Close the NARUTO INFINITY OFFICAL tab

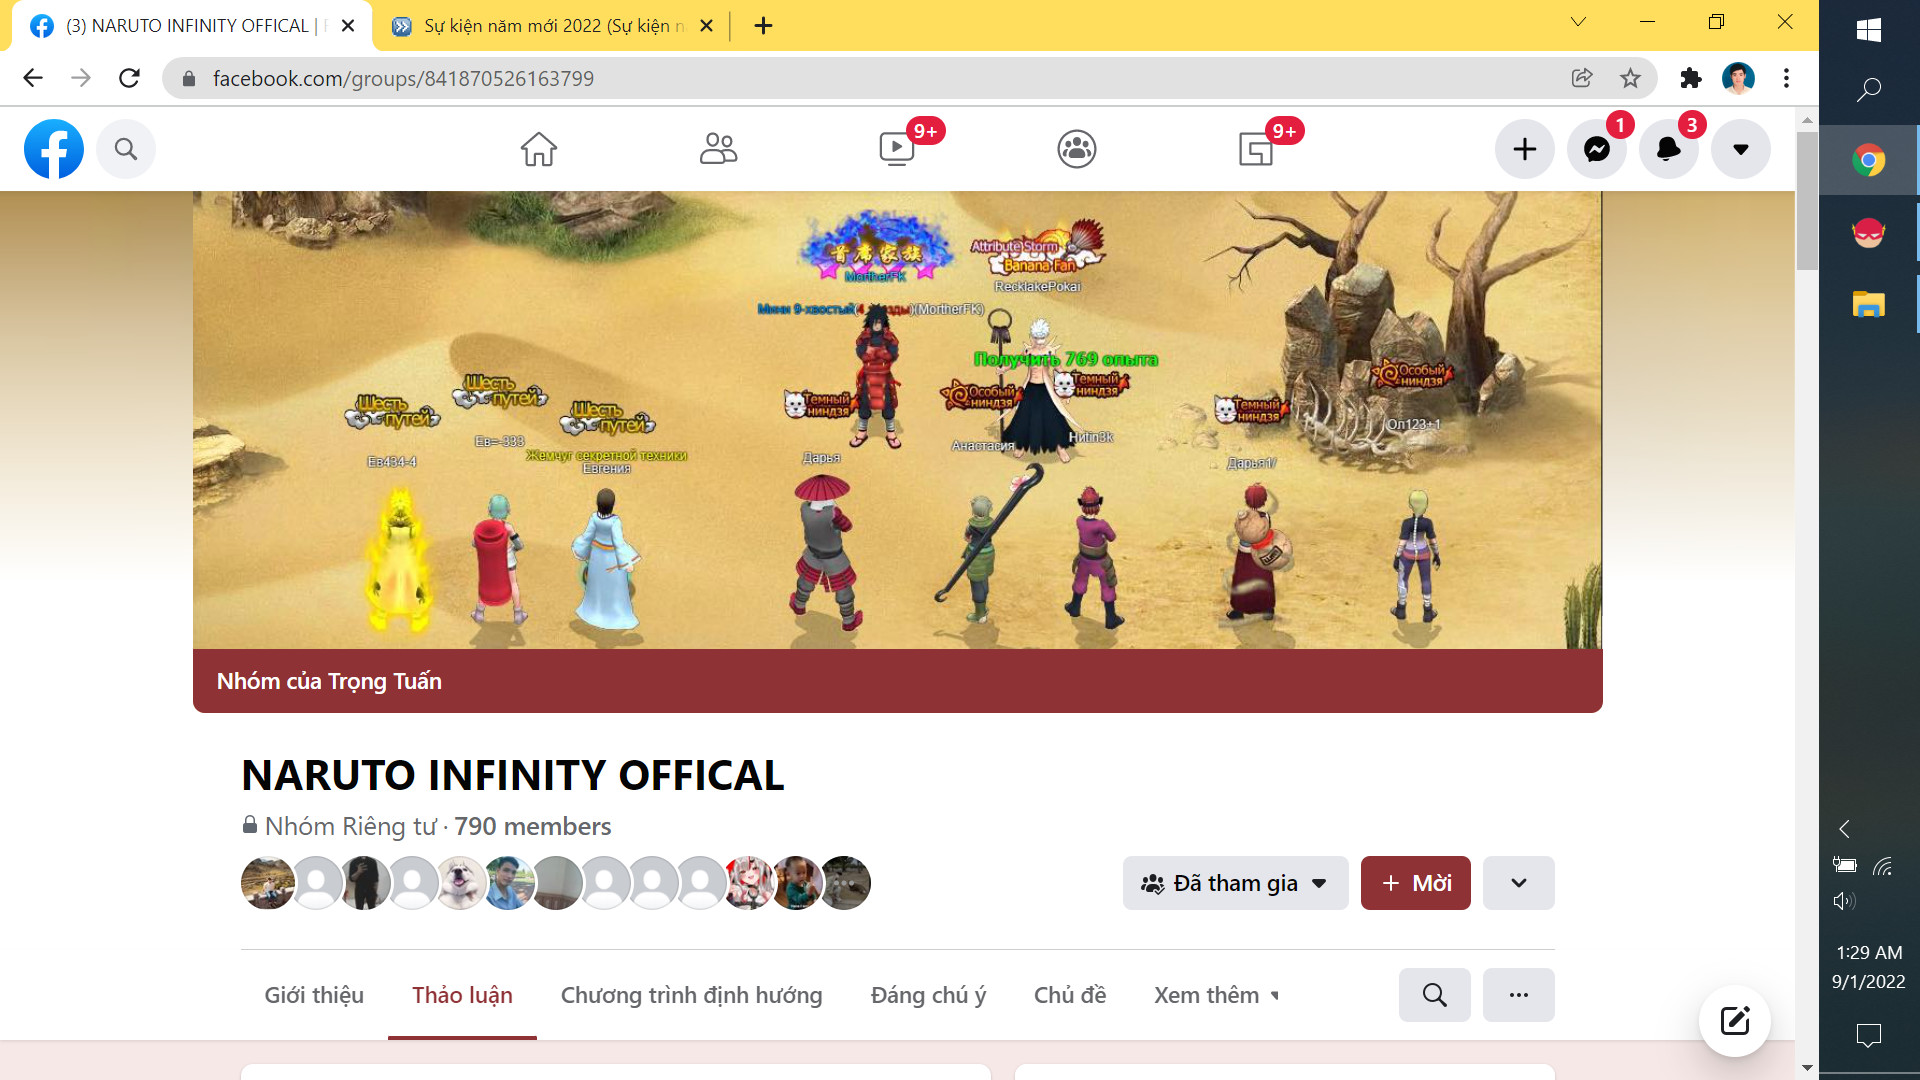[x=348, y=26]
